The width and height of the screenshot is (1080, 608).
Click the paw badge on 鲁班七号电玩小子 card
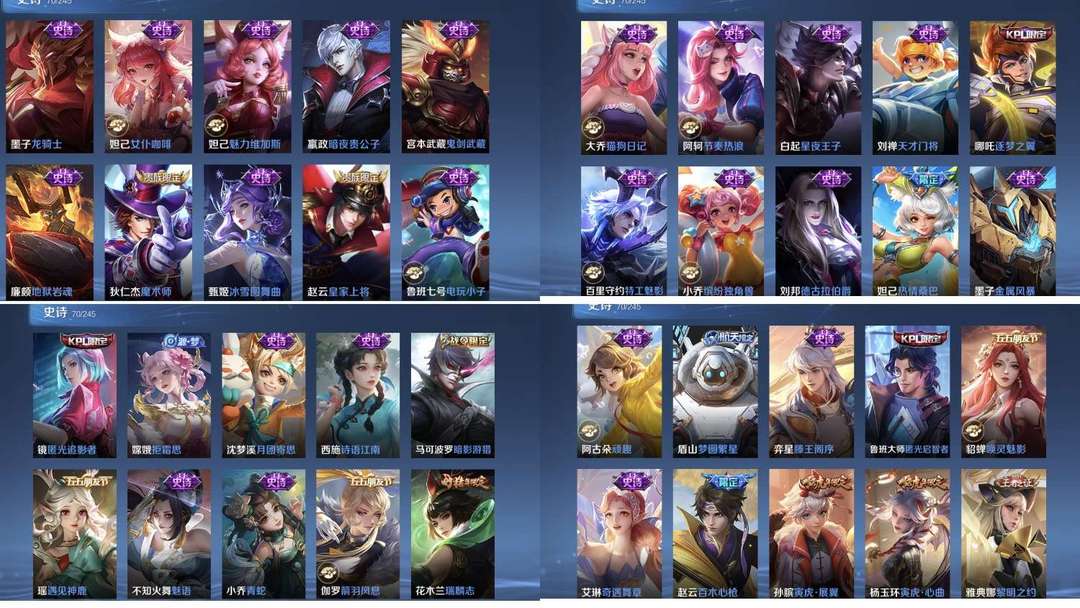tap(414, 273)
